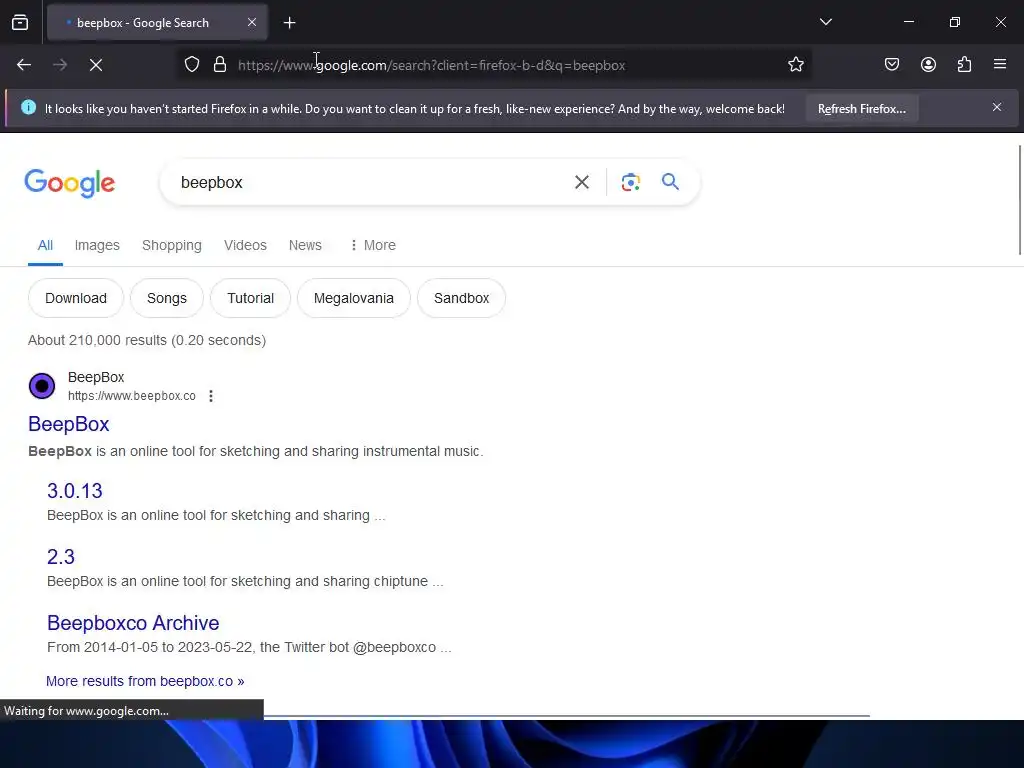Stop loading the page
Image resolution: width=1024 pixels, height=768 pixels.
coord(96,65)
